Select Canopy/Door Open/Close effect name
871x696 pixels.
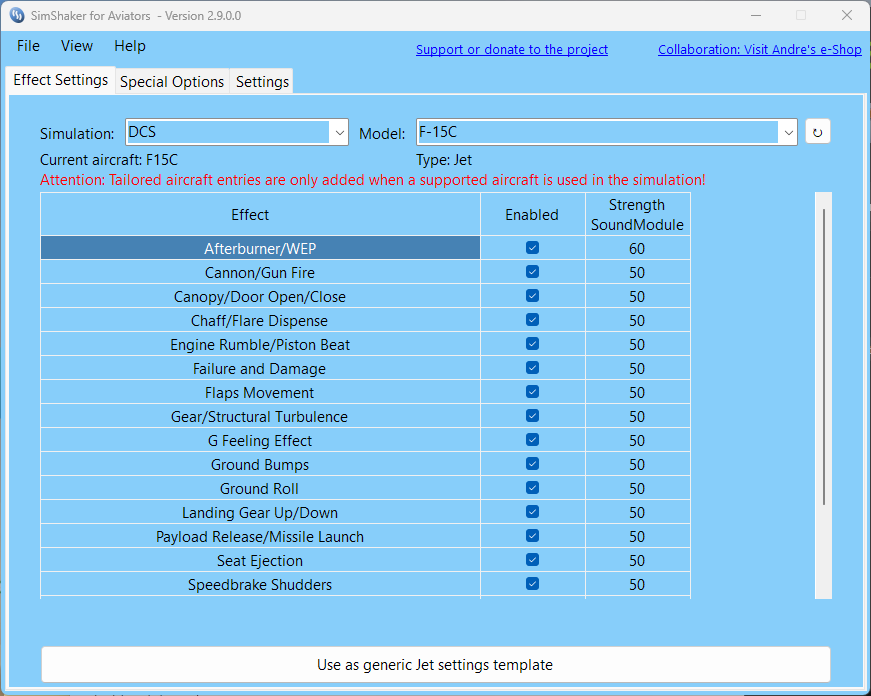point(260,296)
